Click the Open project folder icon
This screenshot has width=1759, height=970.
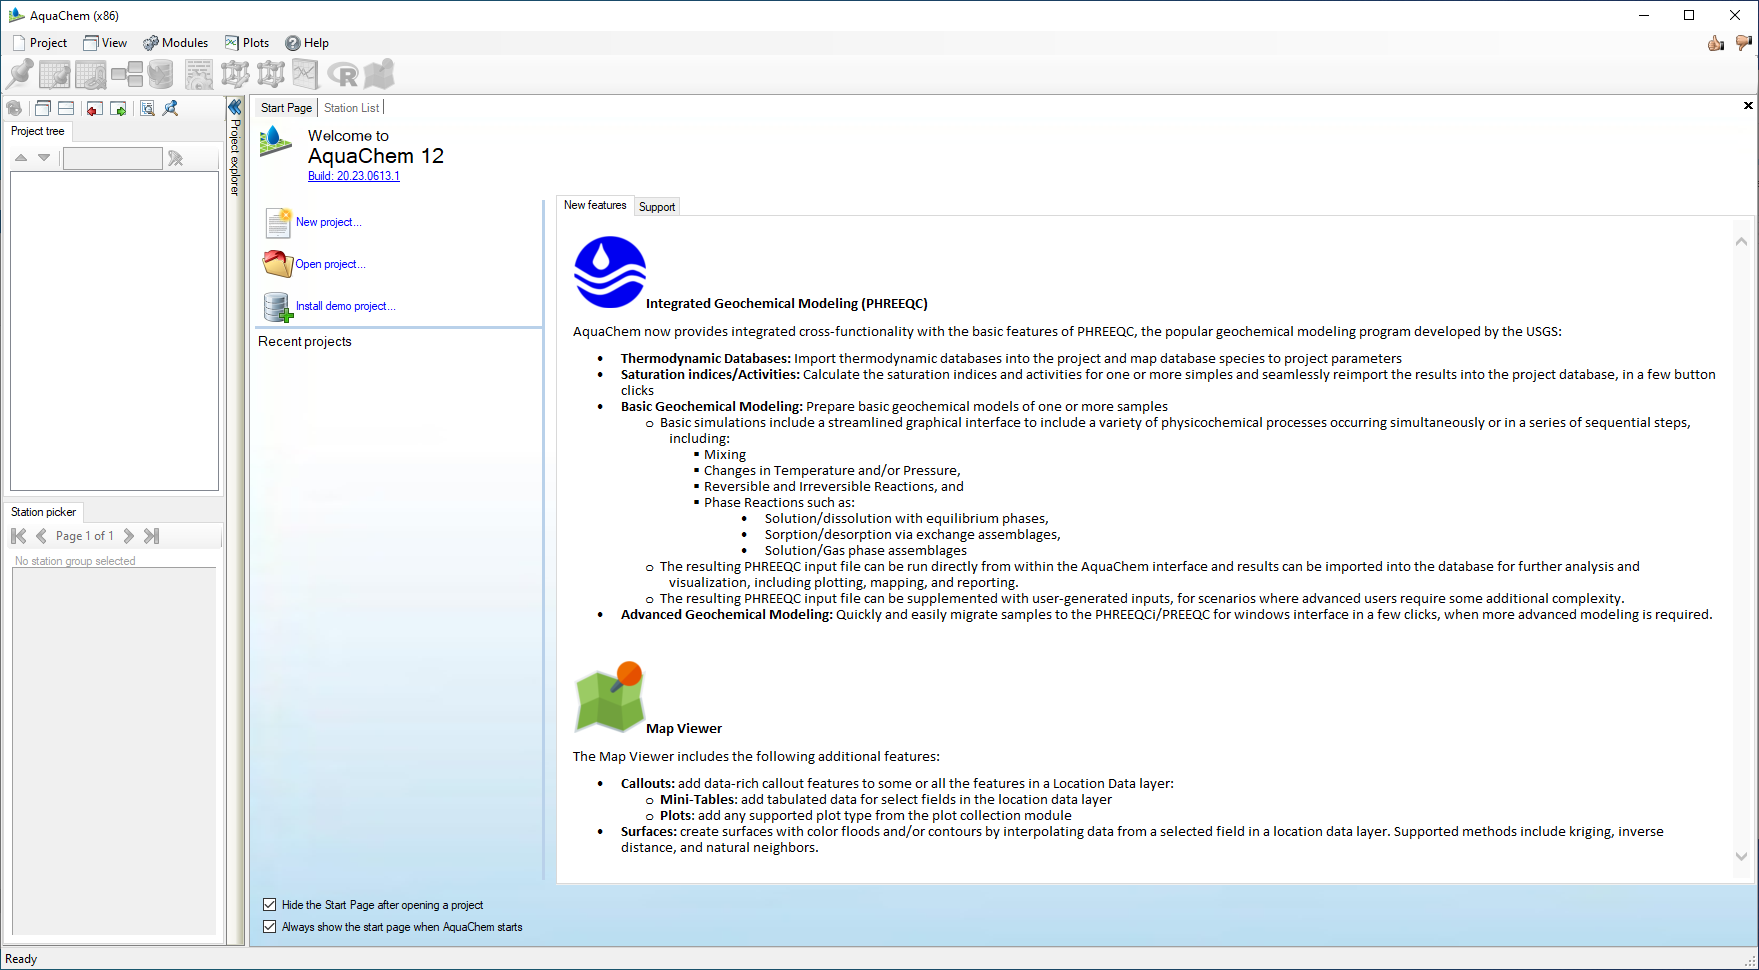tap(277, 264)
